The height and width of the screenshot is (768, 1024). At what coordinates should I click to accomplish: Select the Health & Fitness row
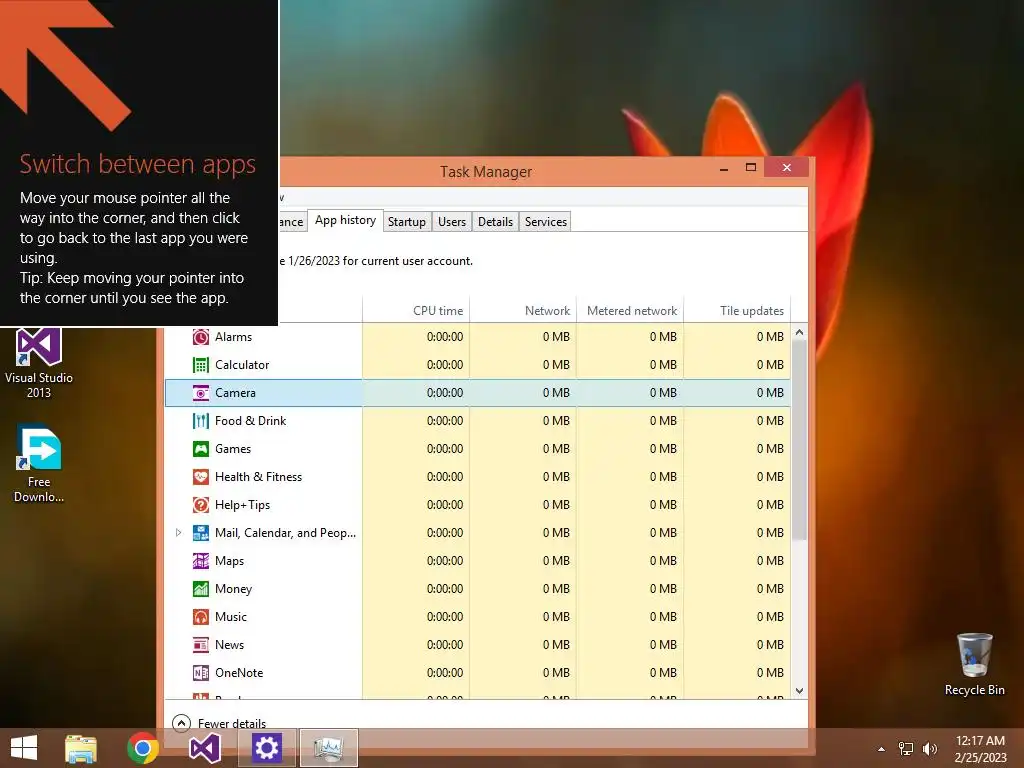(477, 477)
